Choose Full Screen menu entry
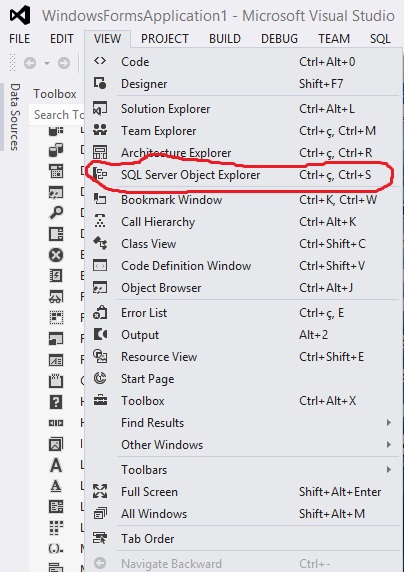 [x=241, y=491]
